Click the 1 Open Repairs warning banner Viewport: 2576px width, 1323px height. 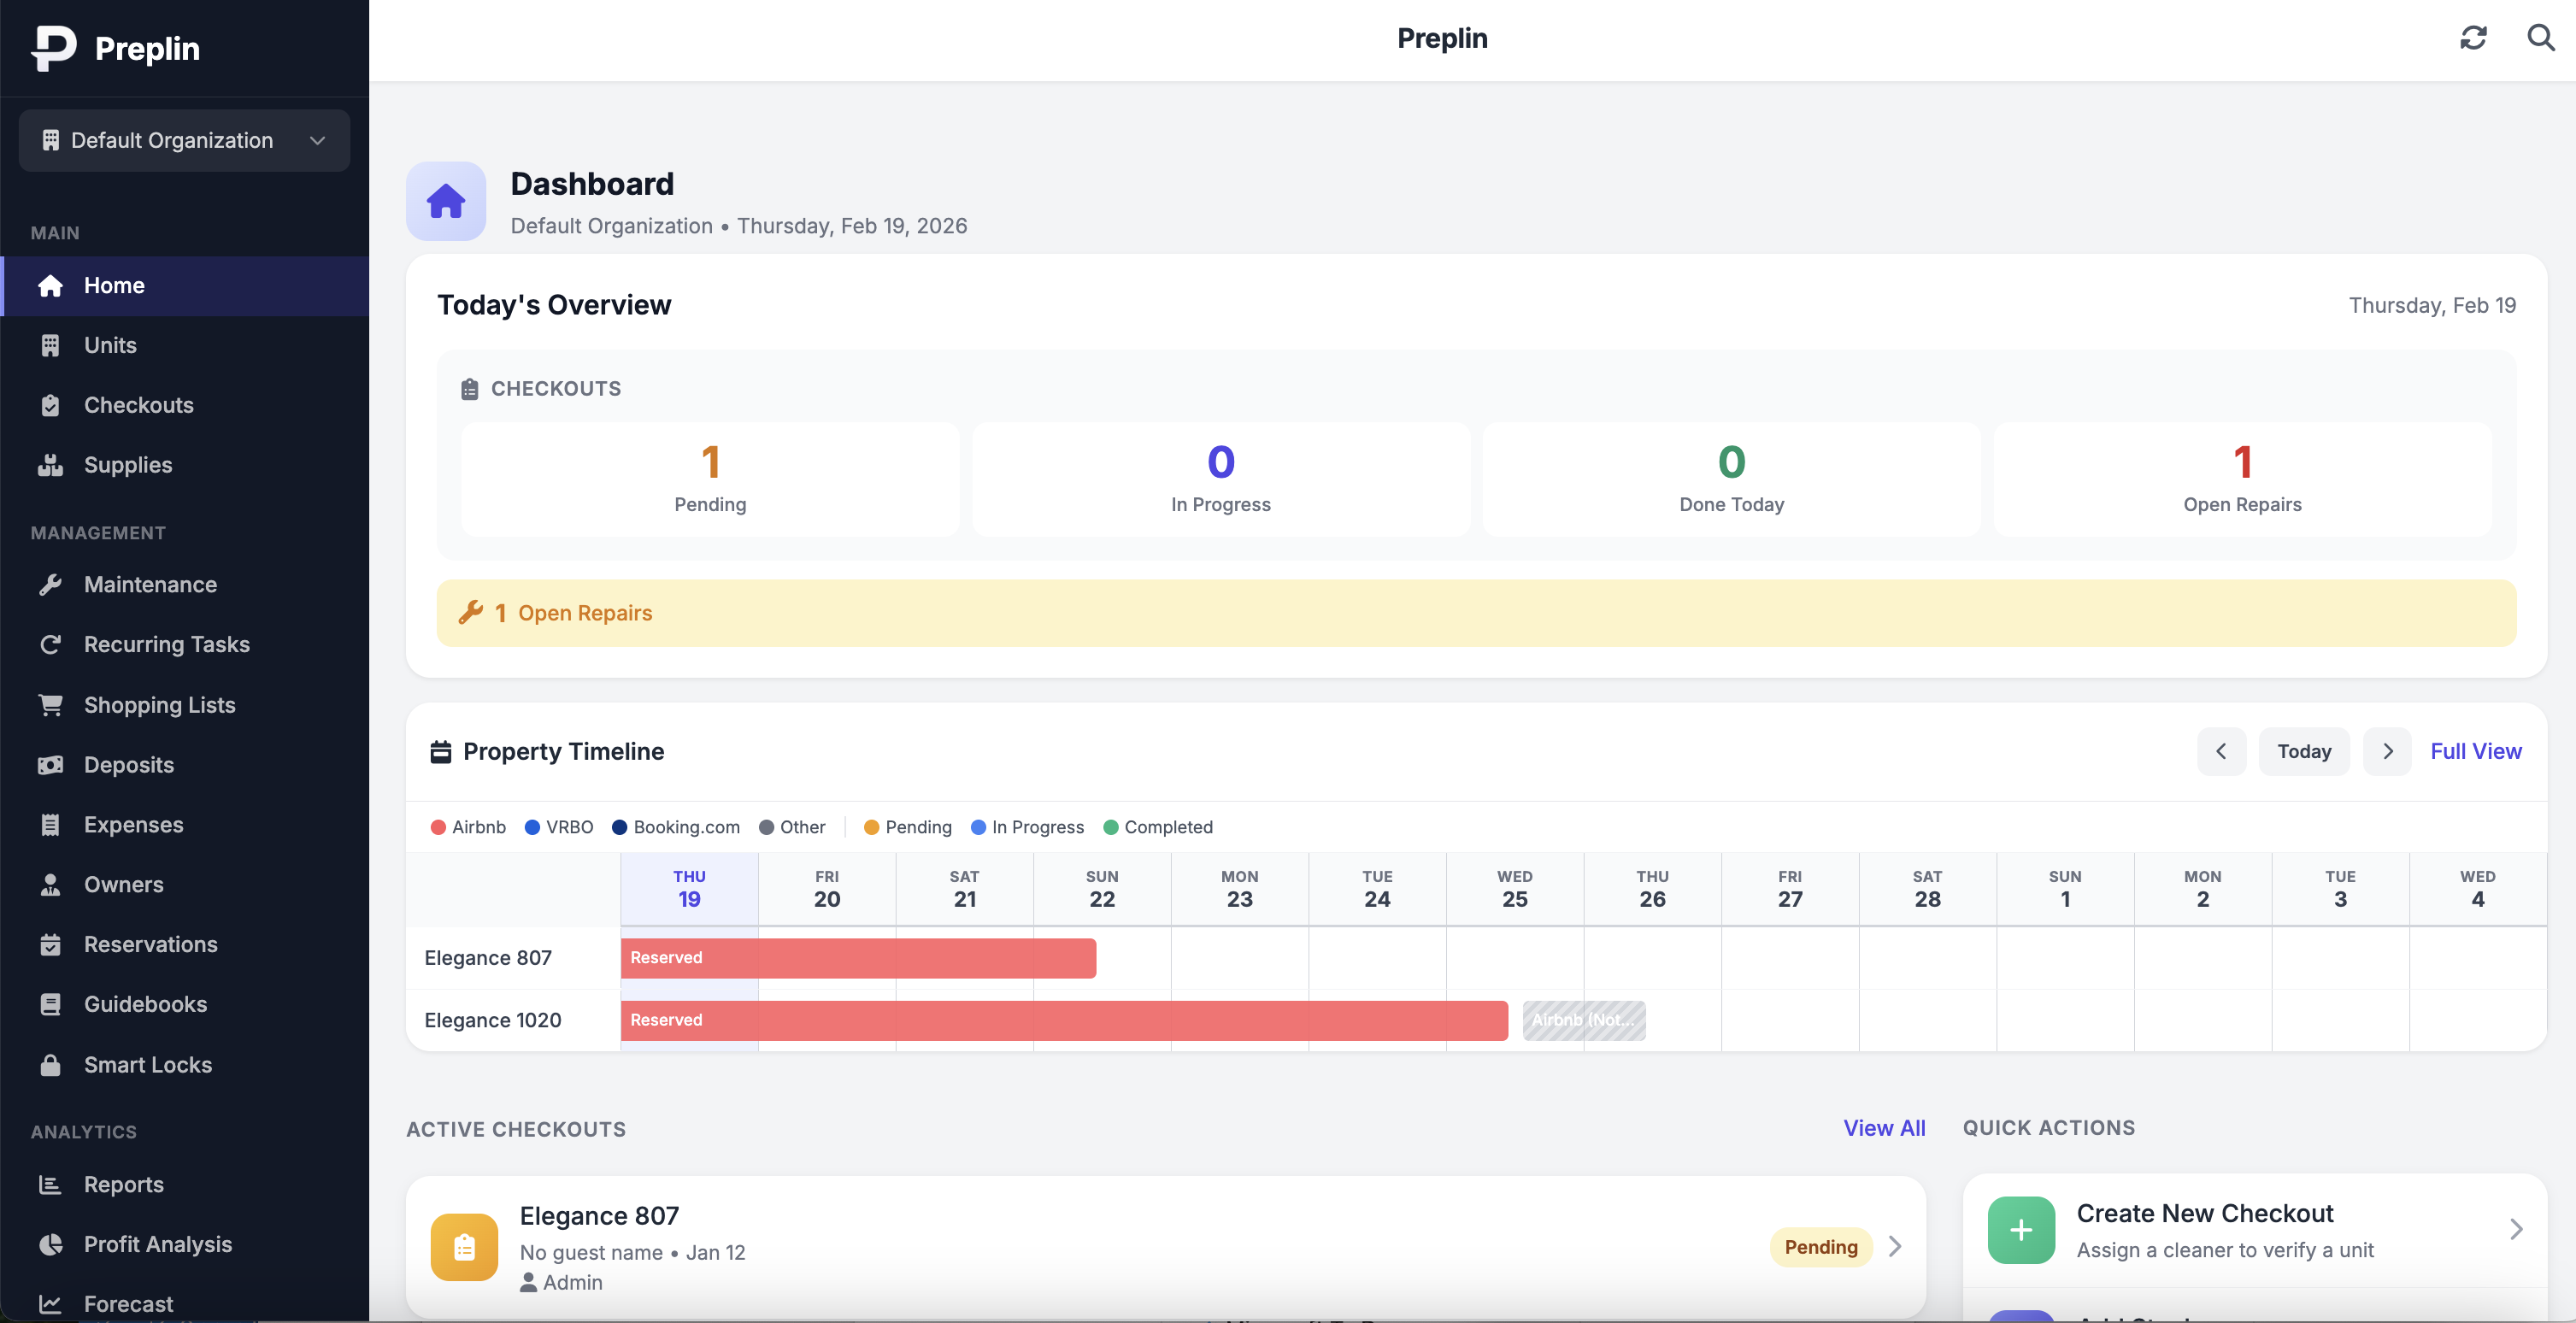click(x=1475, y=612)
